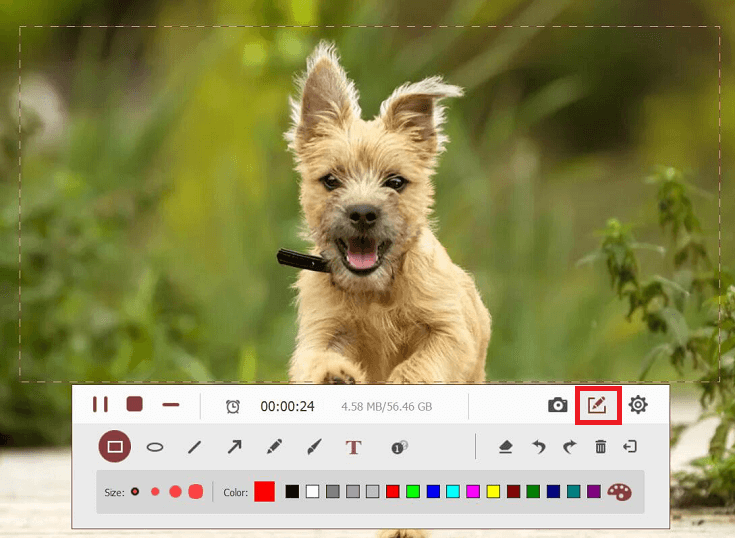Choose the largest brush size dot
Image resolution: width=735 pixels, height=538 pixels.
(x=195, y=492)
